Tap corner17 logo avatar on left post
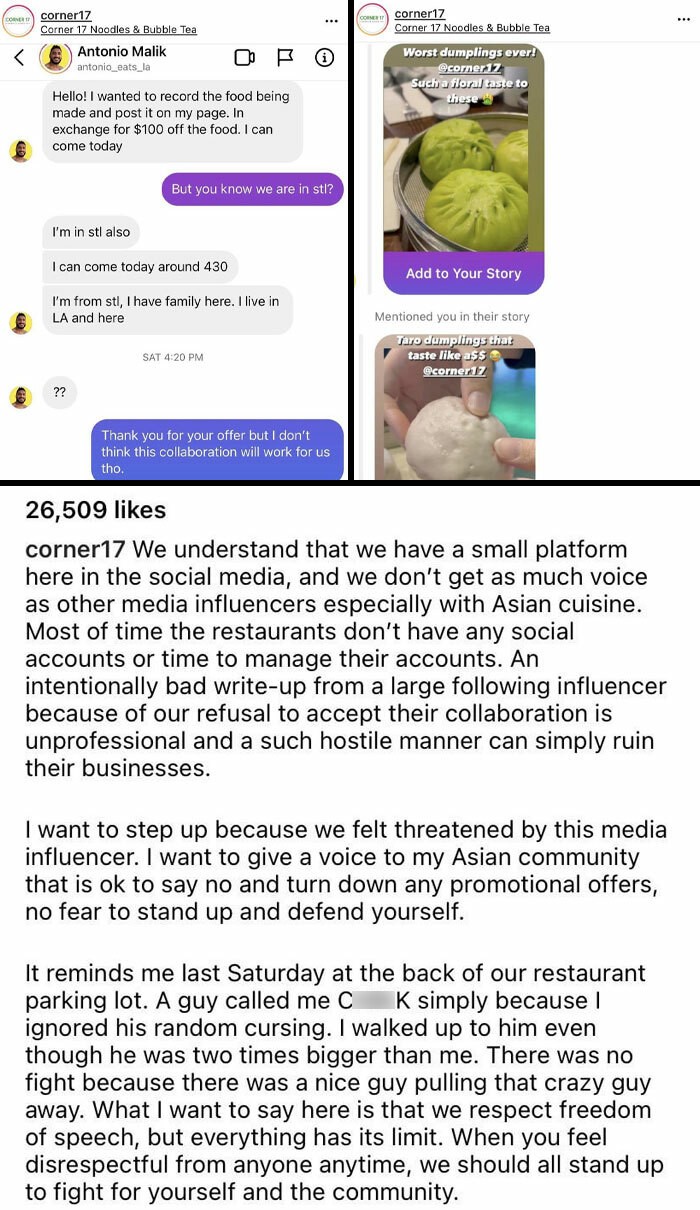Viewport: 700px width, 1210px height. point(19,21)
